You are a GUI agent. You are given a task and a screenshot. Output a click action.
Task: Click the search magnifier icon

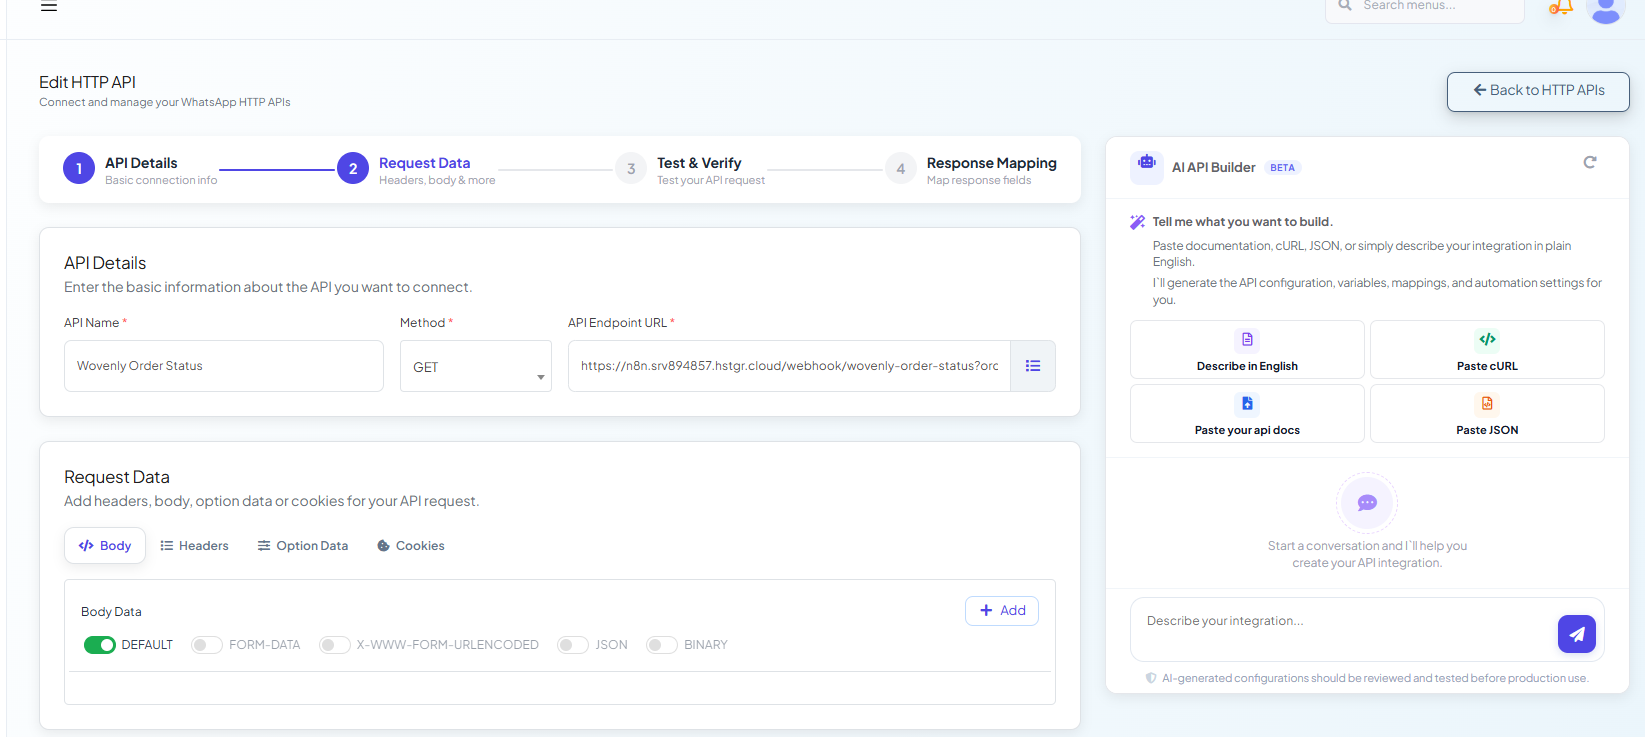pyautogui.click(x=1345, y=6)
